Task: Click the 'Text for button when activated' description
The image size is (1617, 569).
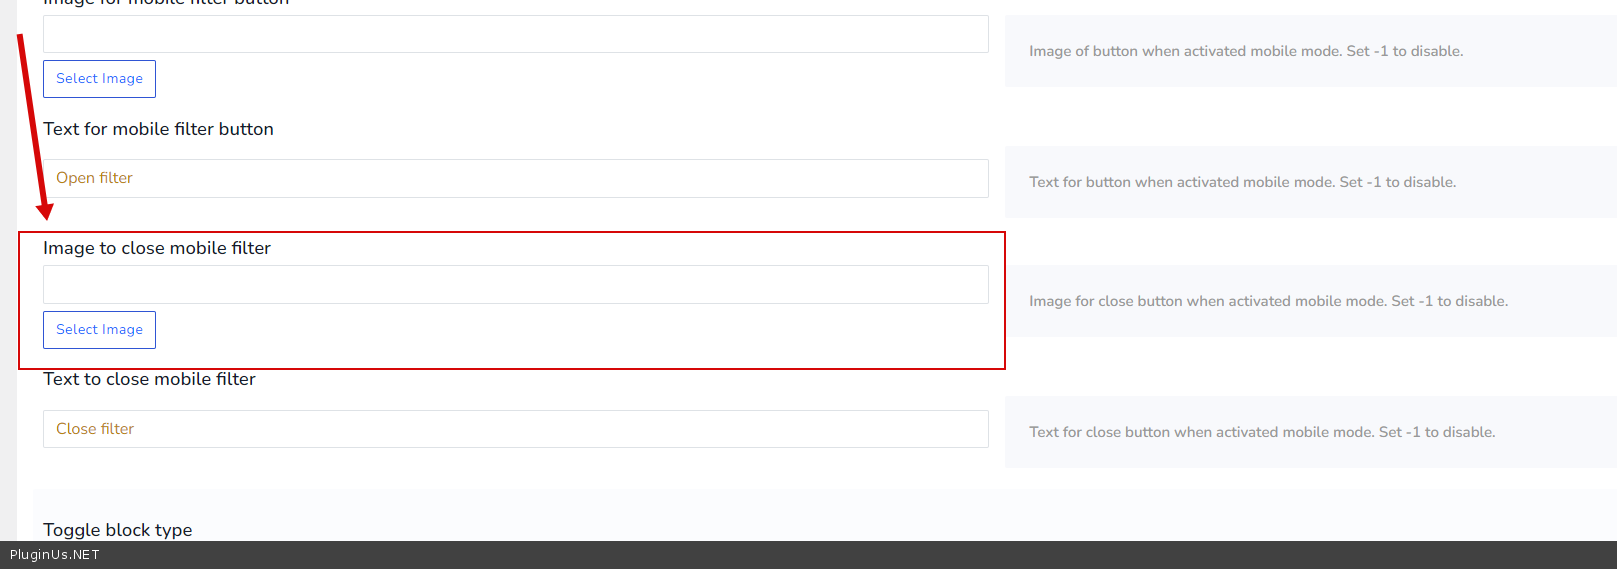Action: [1242, 182]
